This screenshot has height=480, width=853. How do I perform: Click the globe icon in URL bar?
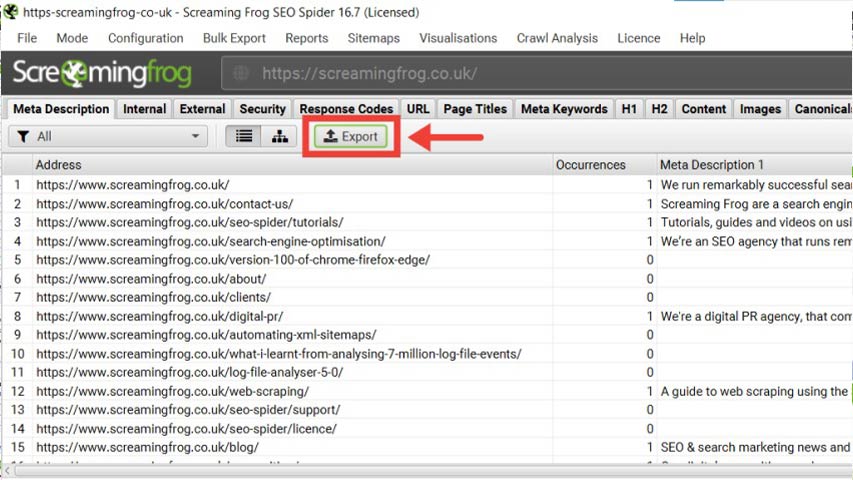coord(240,74)
